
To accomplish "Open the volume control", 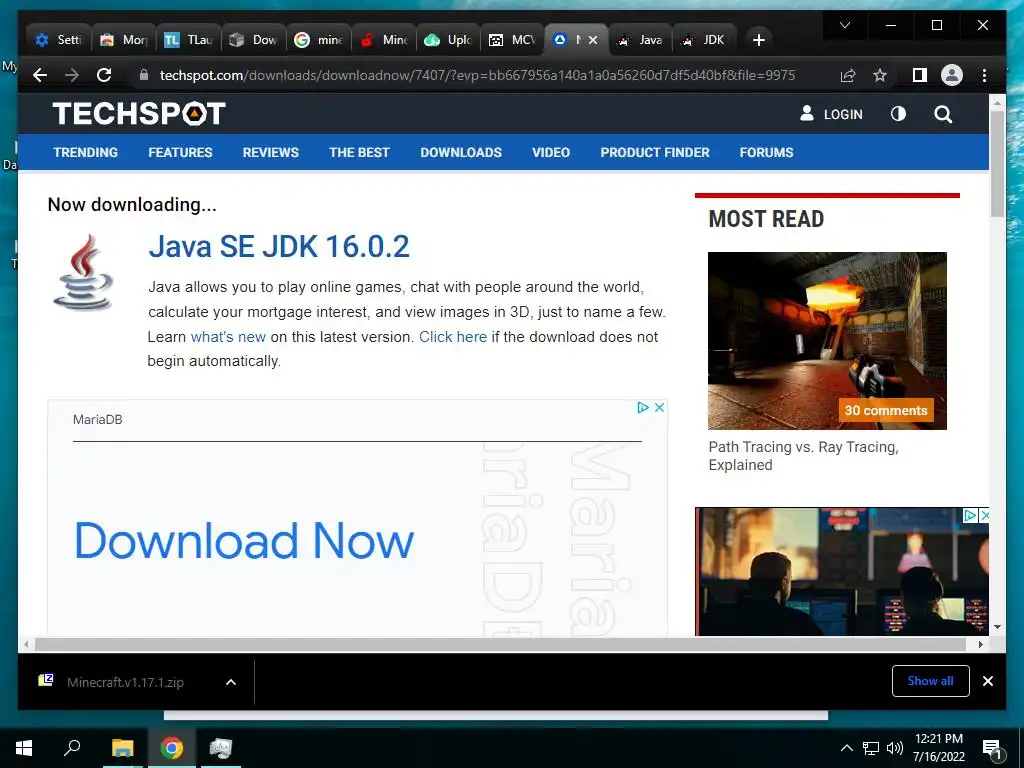I will point(895,748).
